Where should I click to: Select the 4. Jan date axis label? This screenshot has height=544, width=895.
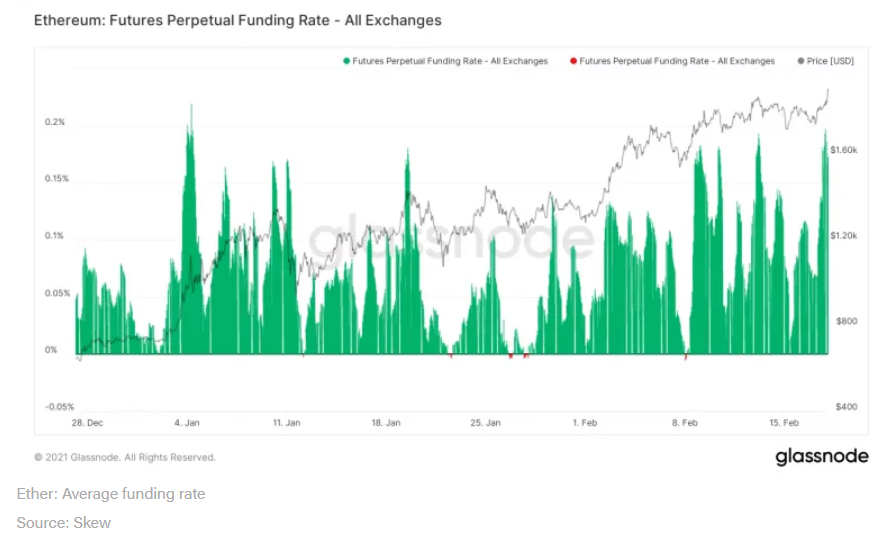[x=187, y=422]
